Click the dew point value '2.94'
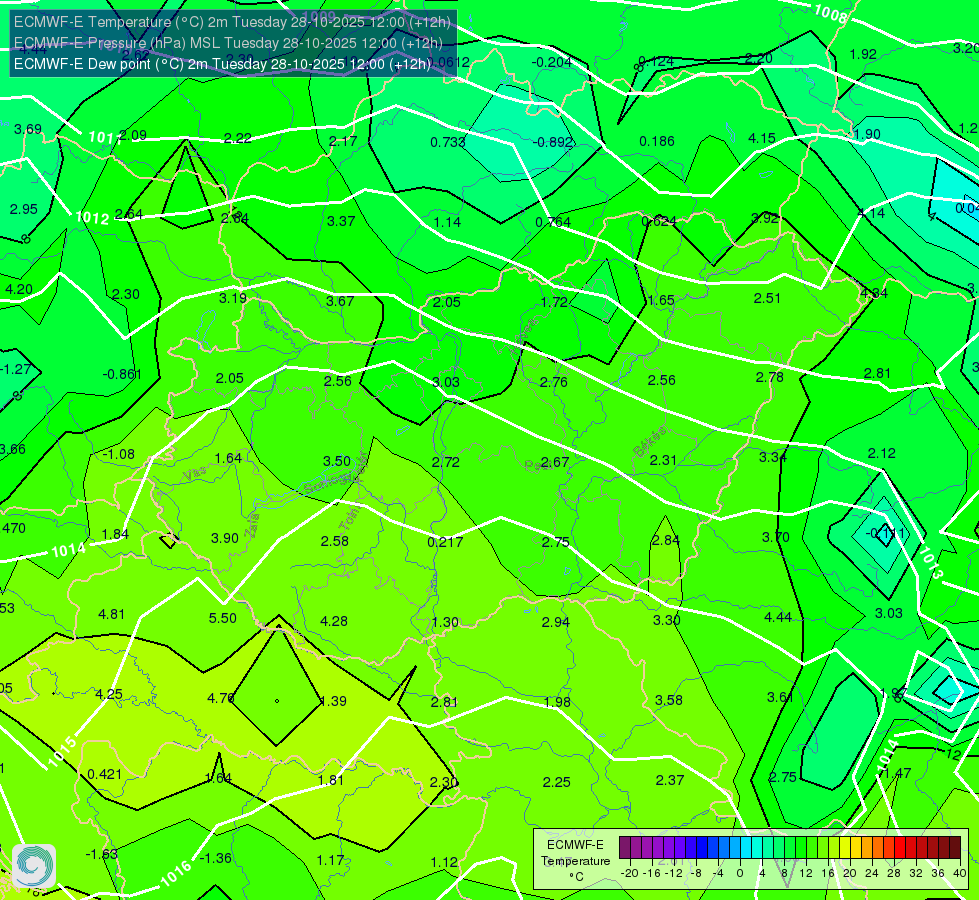The image size is (979, 900). click(556, 622)
